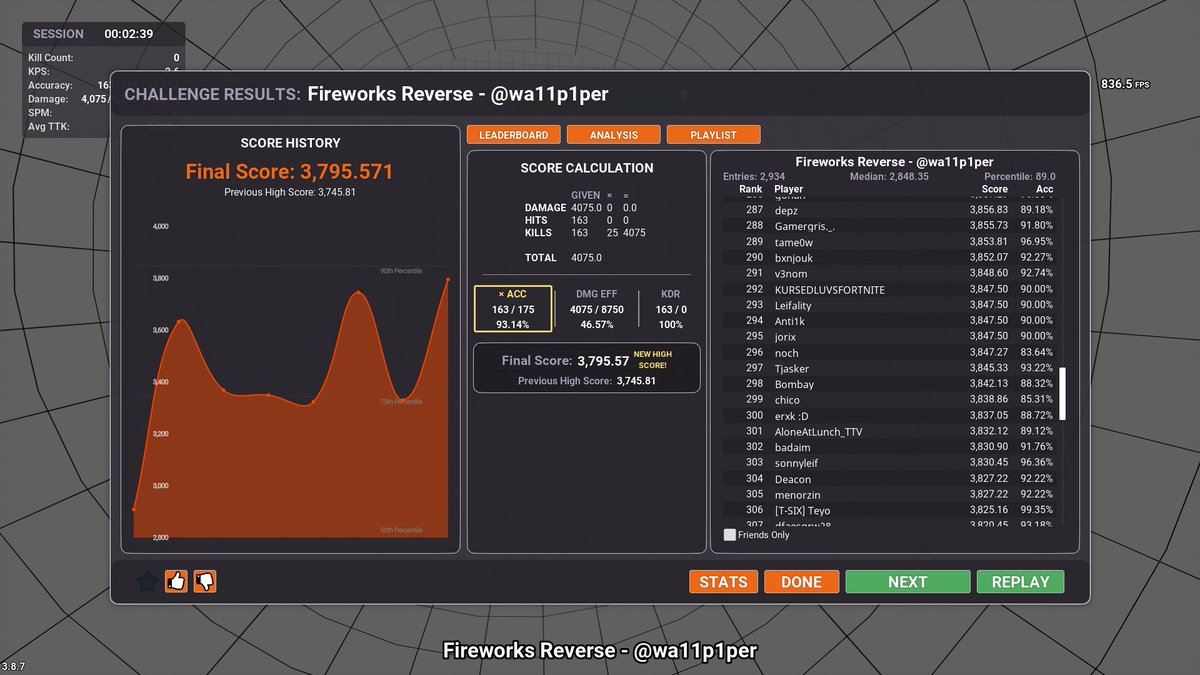1200x675 pixels.
Task: Select leaderboard row for chico
Action: click(x=890, y=400)
